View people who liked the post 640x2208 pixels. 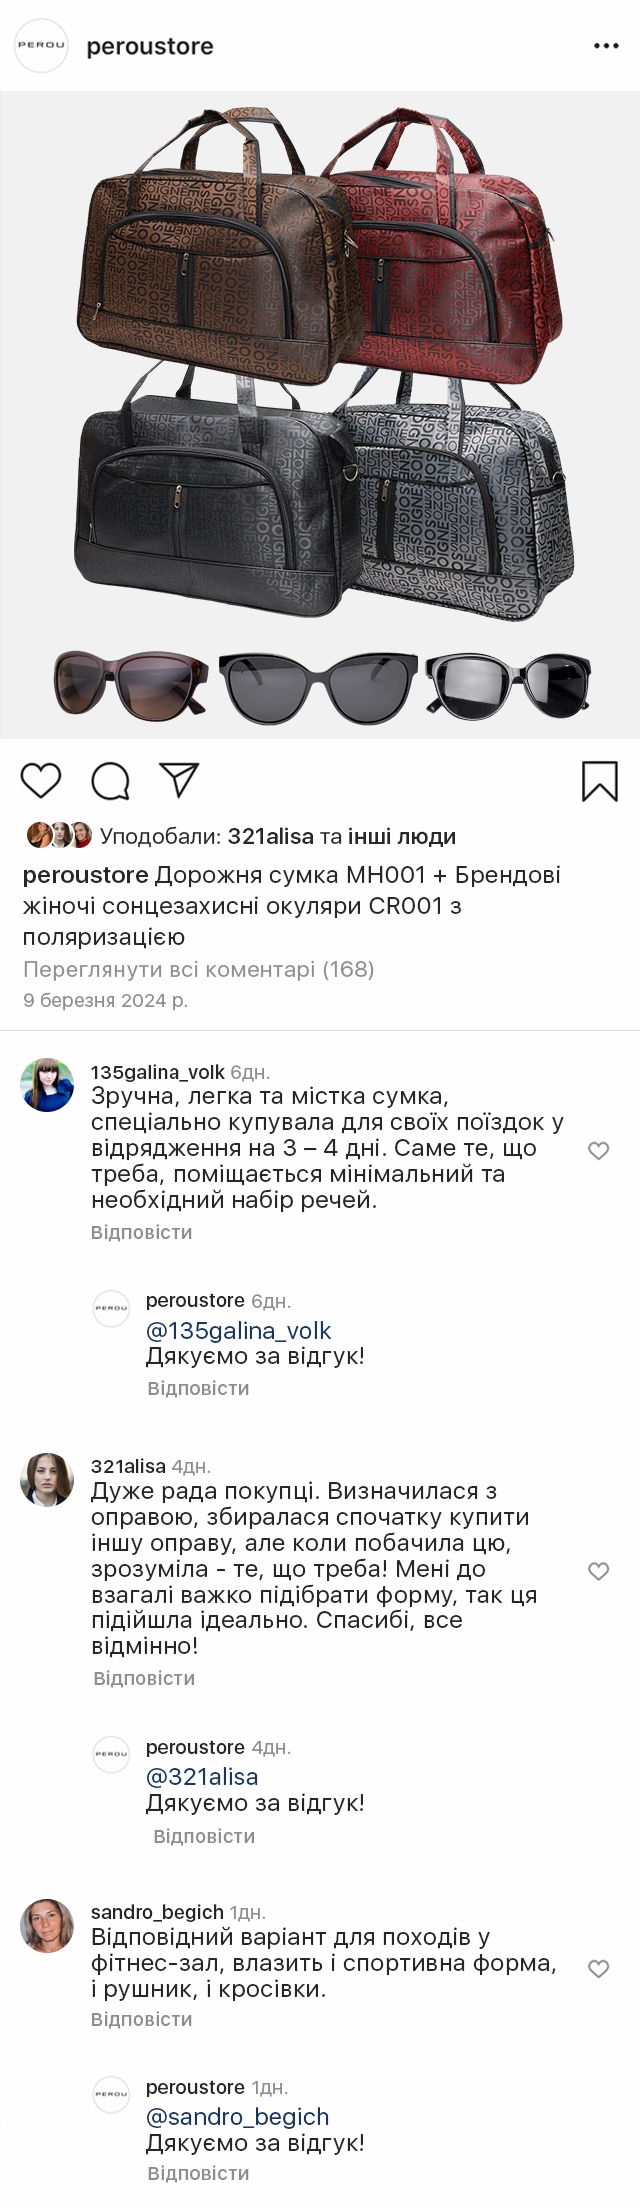click(278, 836)
